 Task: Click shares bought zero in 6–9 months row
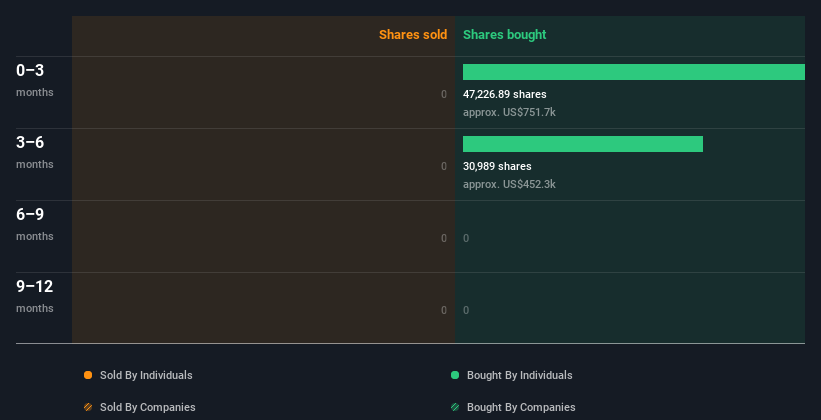466,238
